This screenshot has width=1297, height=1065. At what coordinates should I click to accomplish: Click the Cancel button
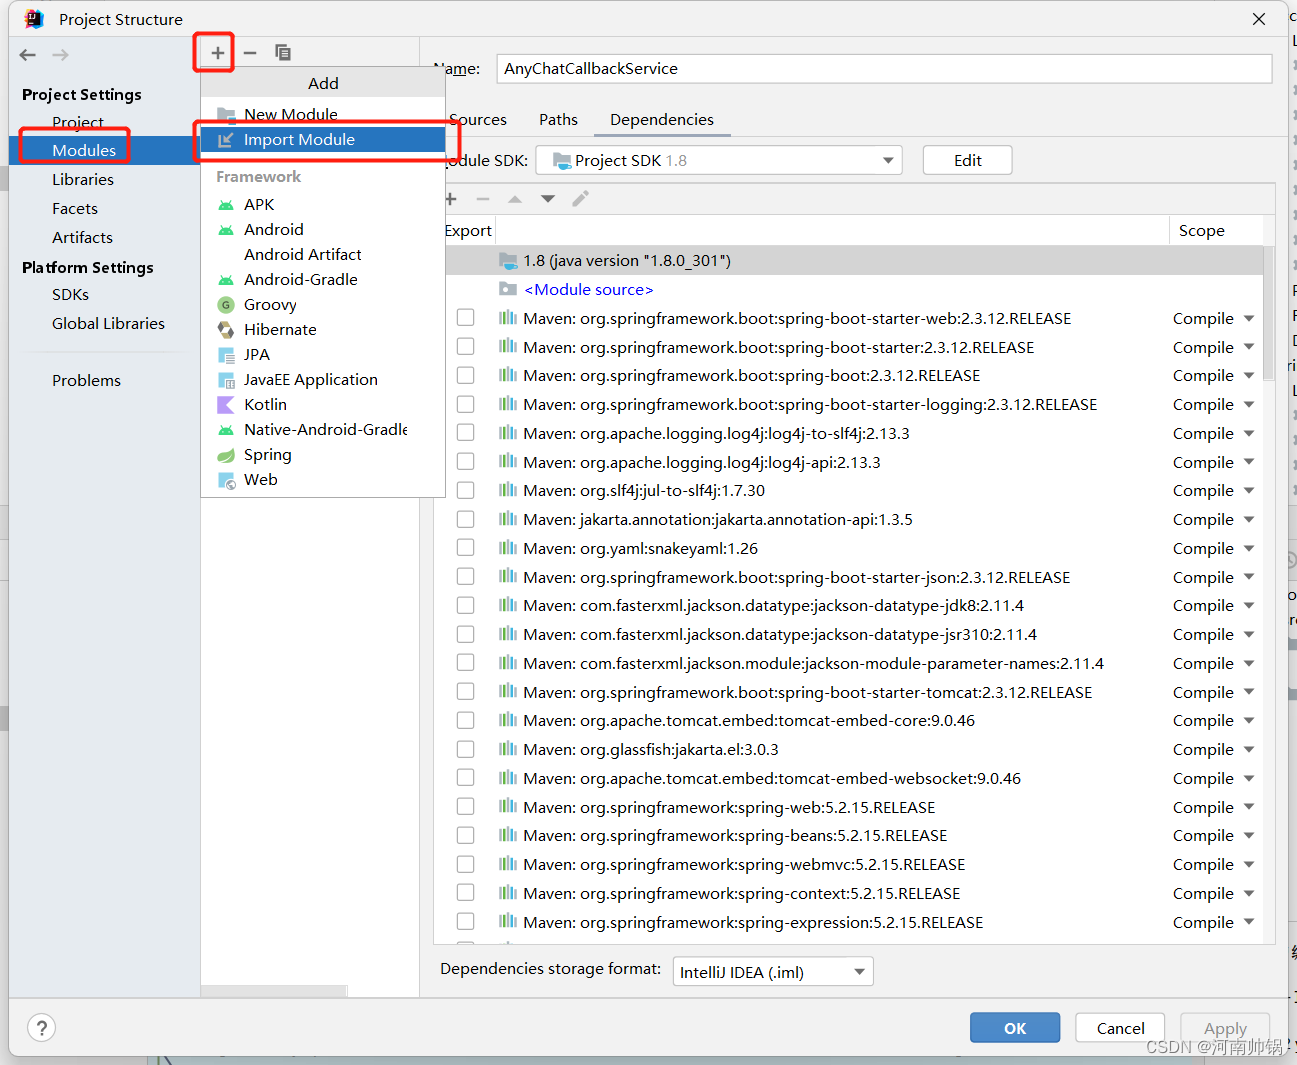(x=1120, y=1028)
